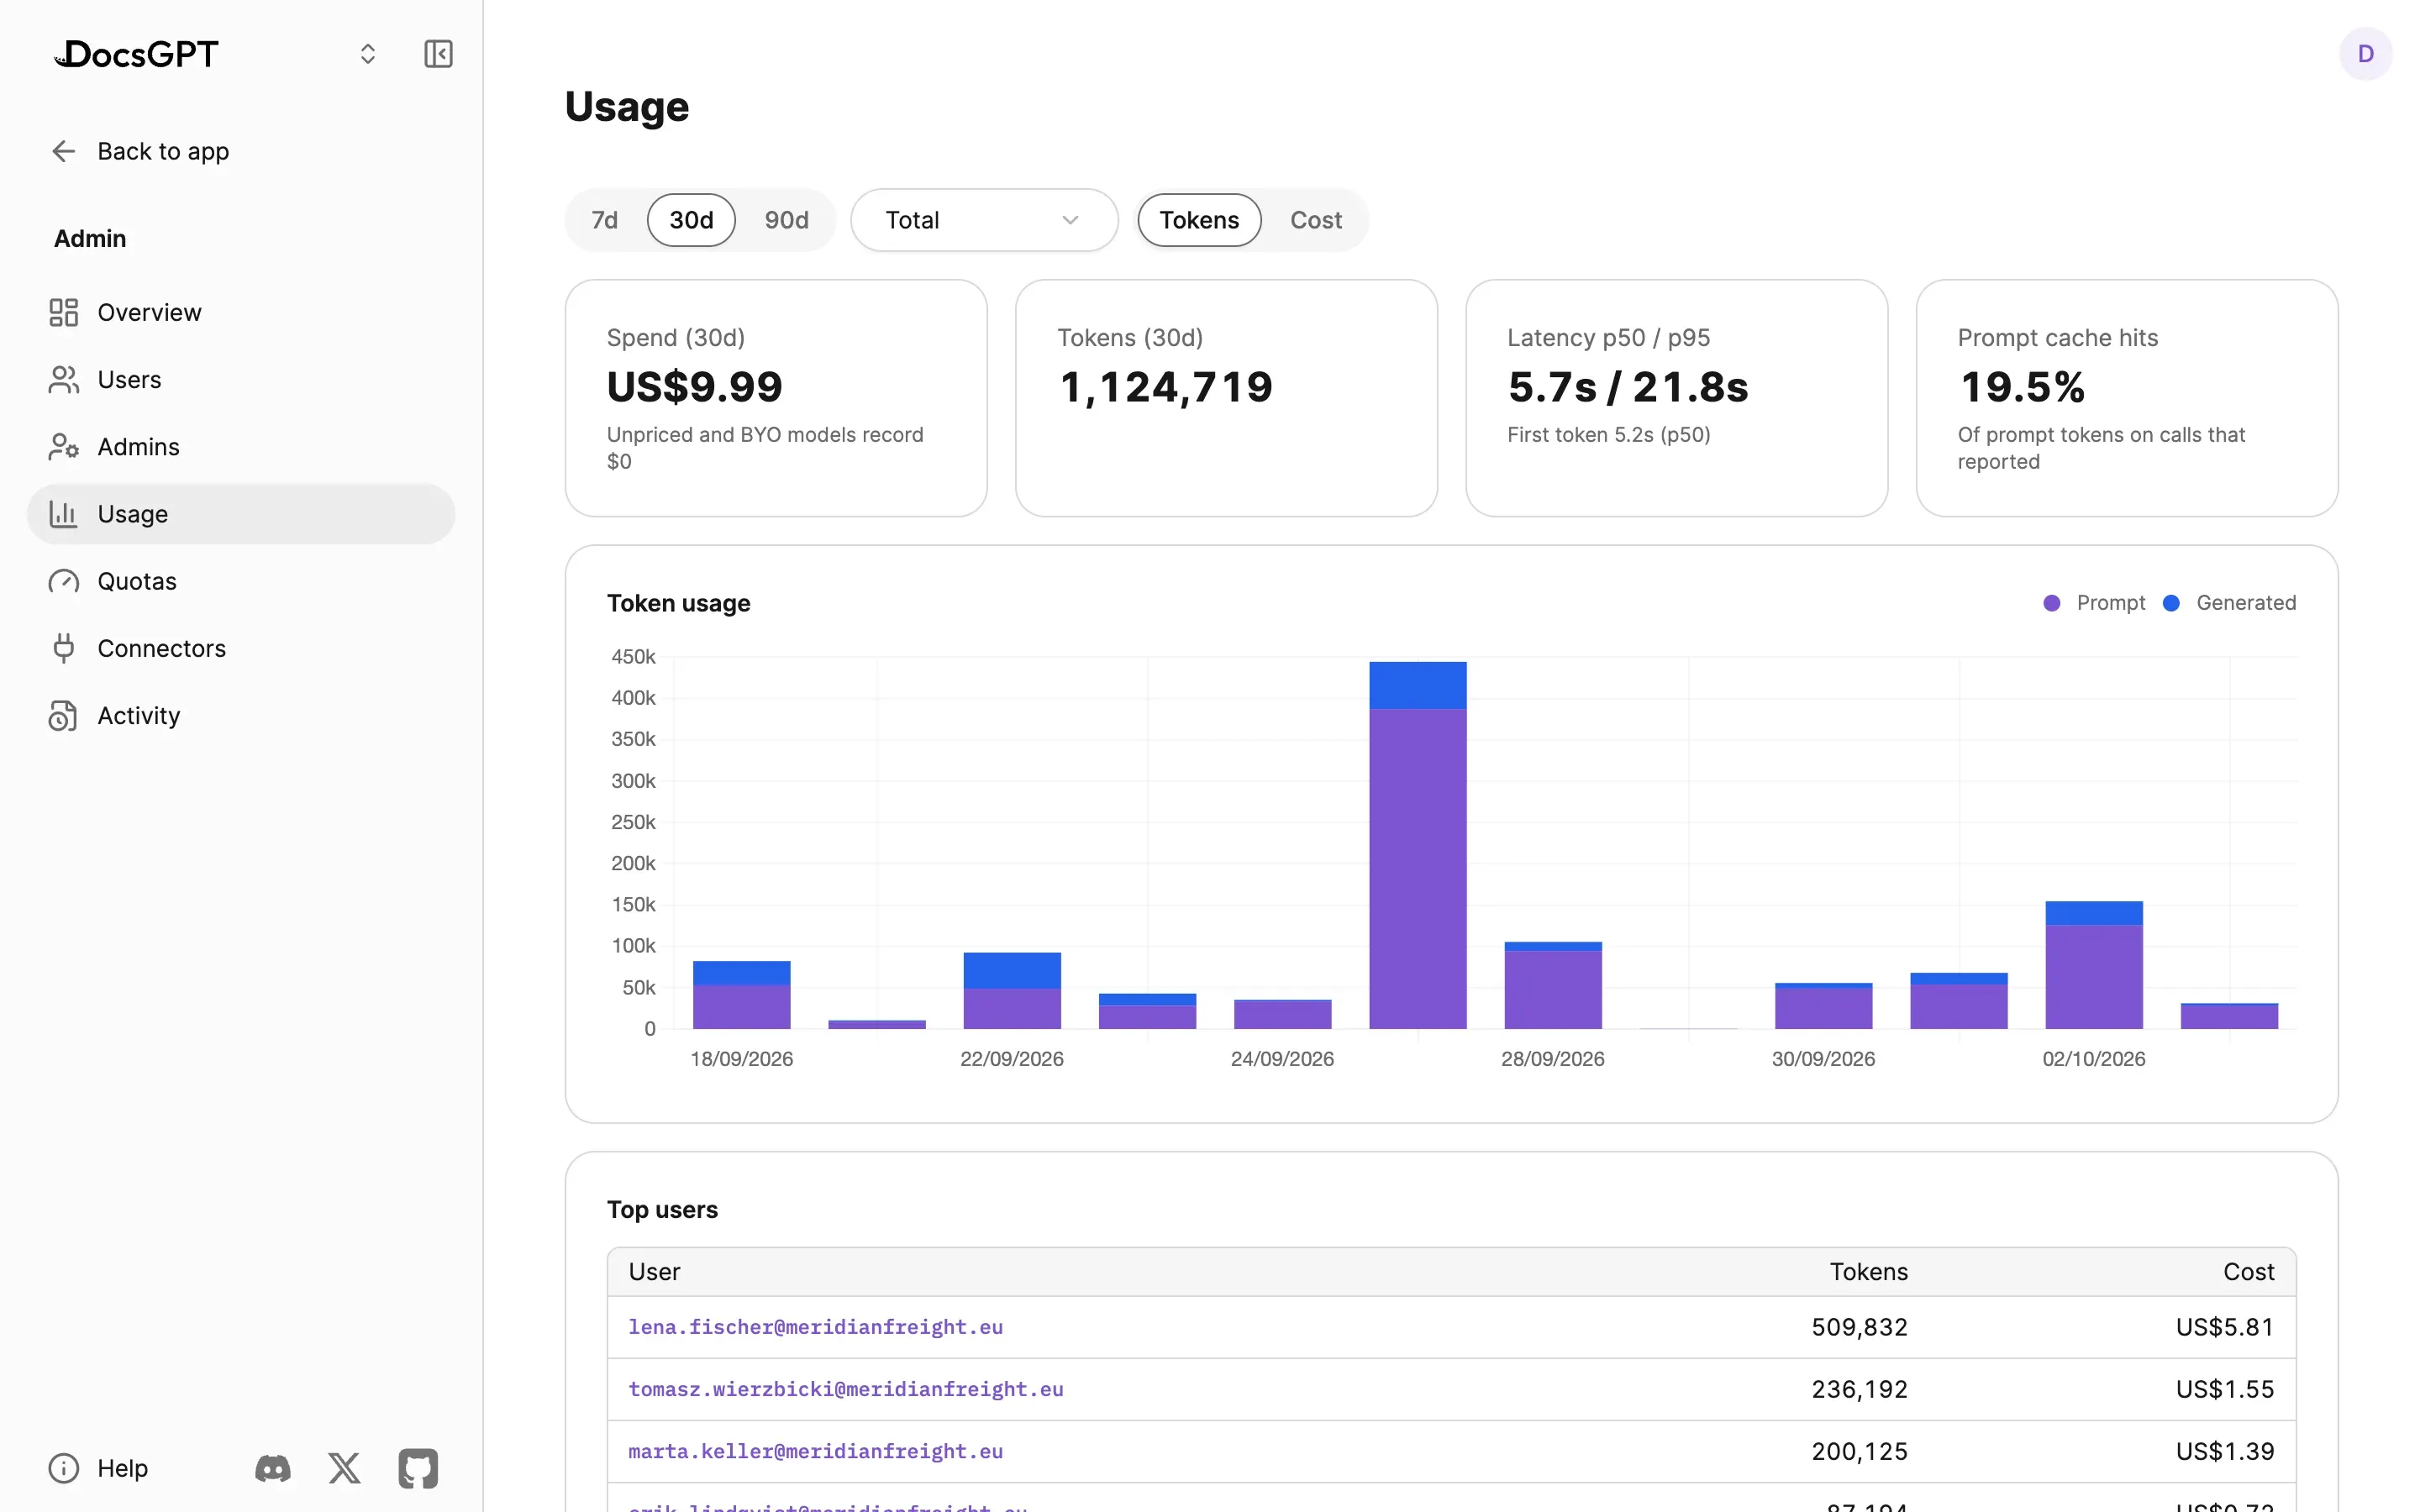Click the Back to app arrow icon
The image size is (2420, 1512).
pos(64,151)
